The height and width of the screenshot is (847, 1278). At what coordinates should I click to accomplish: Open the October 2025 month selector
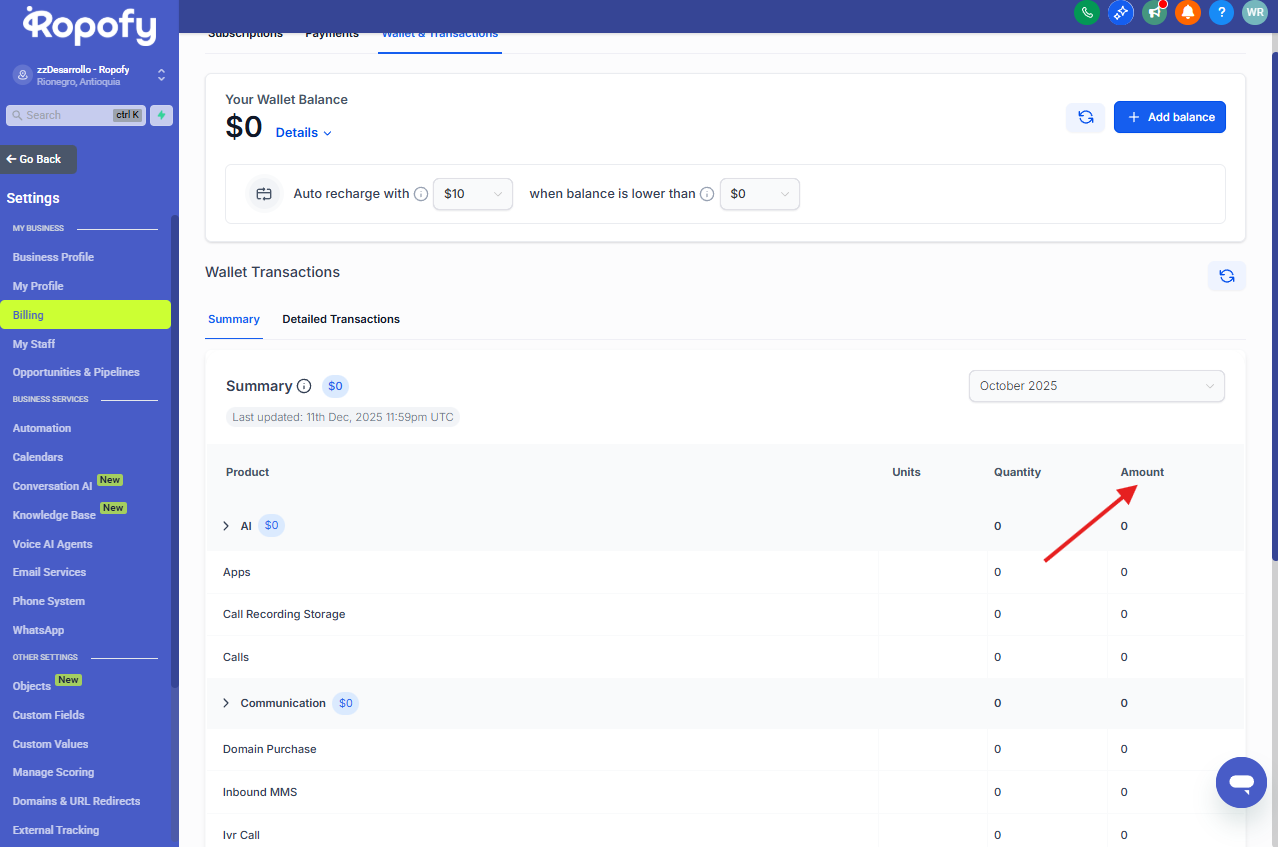point(1096,386)
